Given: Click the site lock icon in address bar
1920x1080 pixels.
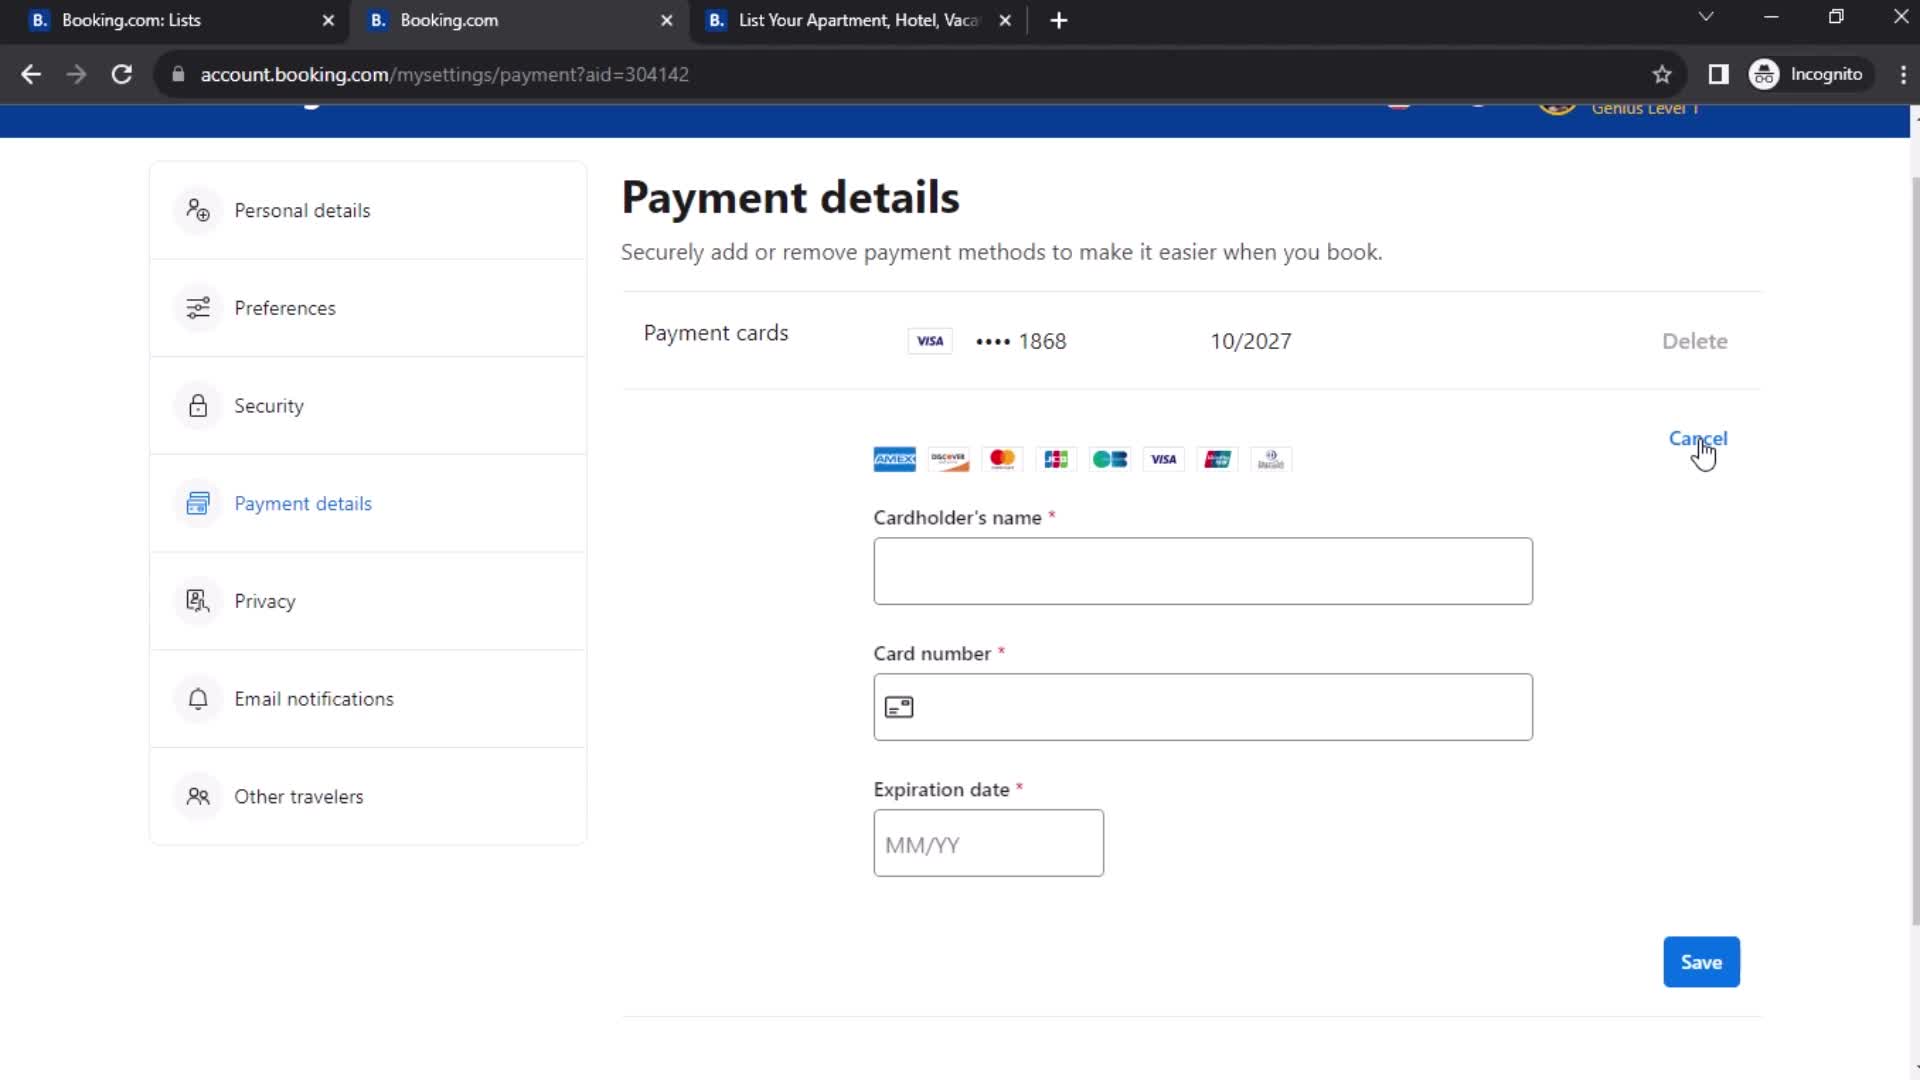Looking at the screenshot, I should [x=178, y=74].
